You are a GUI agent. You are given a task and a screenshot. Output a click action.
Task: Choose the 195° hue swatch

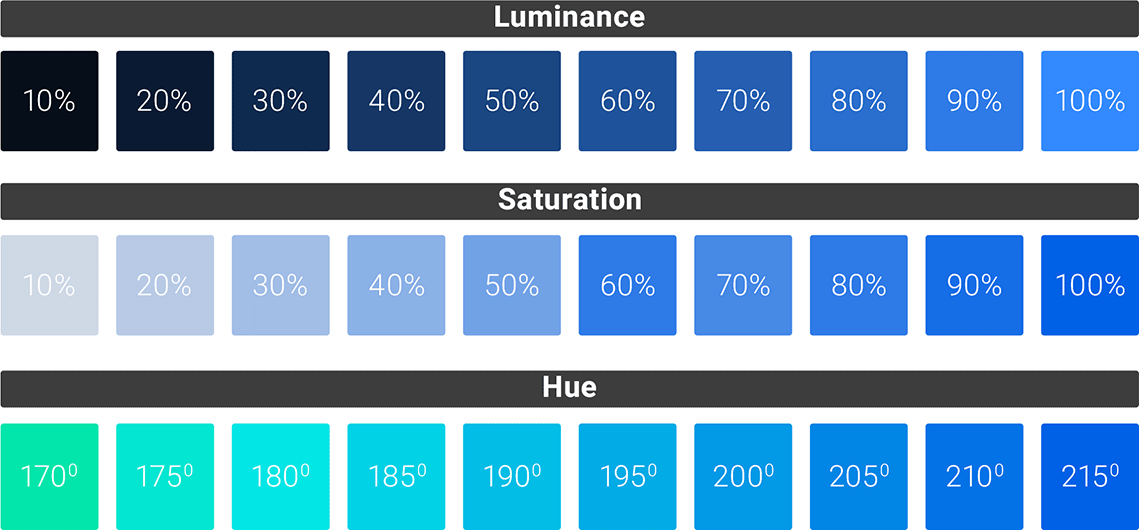coord(628,476)
